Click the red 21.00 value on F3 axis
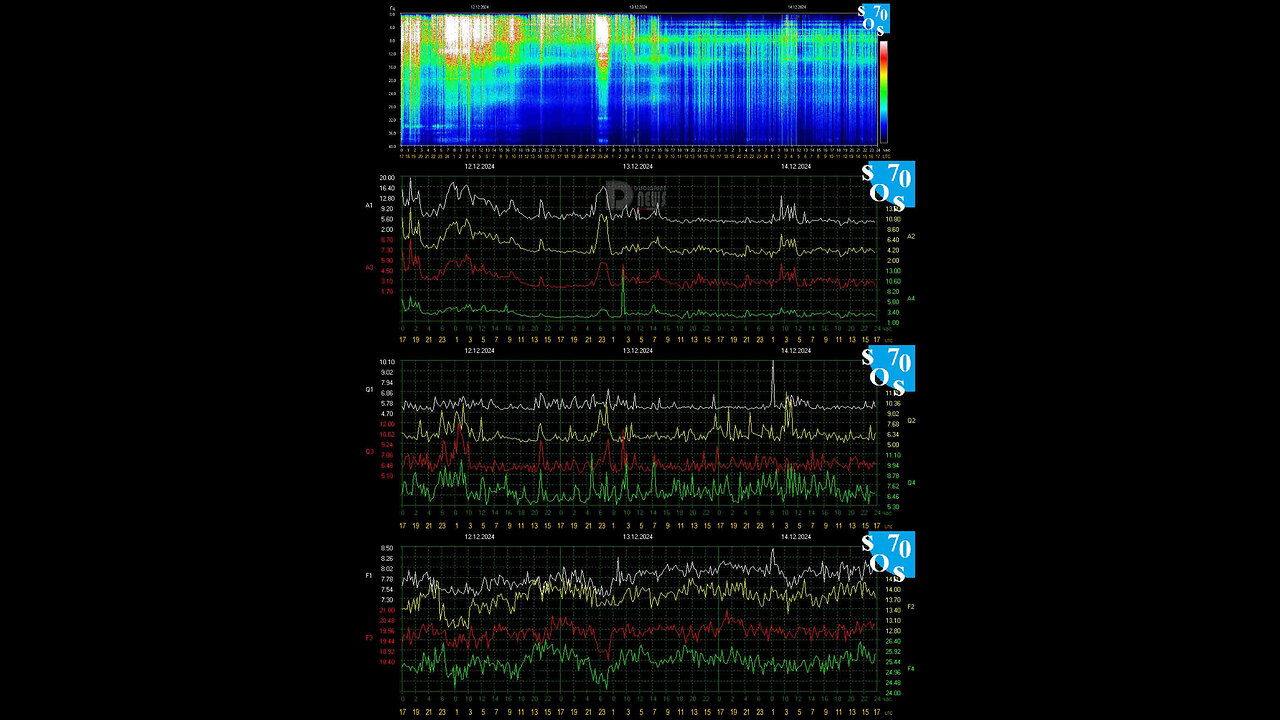 coord(387,610)
